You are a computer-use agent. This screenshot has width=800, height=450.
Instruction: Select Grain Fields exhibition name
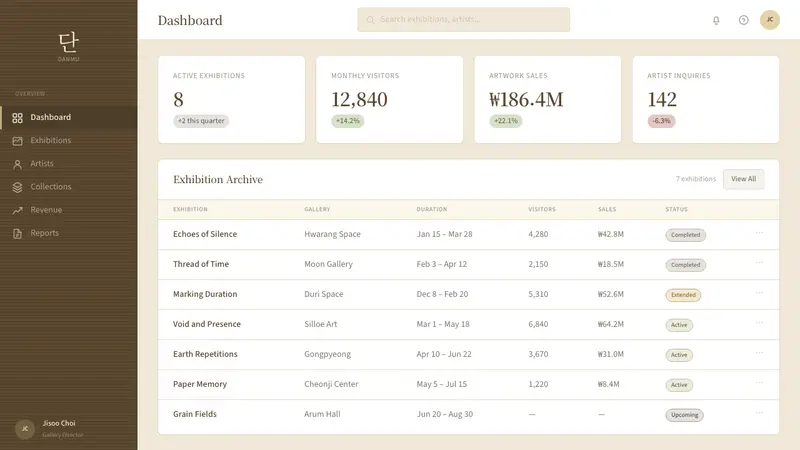point(194,414)
